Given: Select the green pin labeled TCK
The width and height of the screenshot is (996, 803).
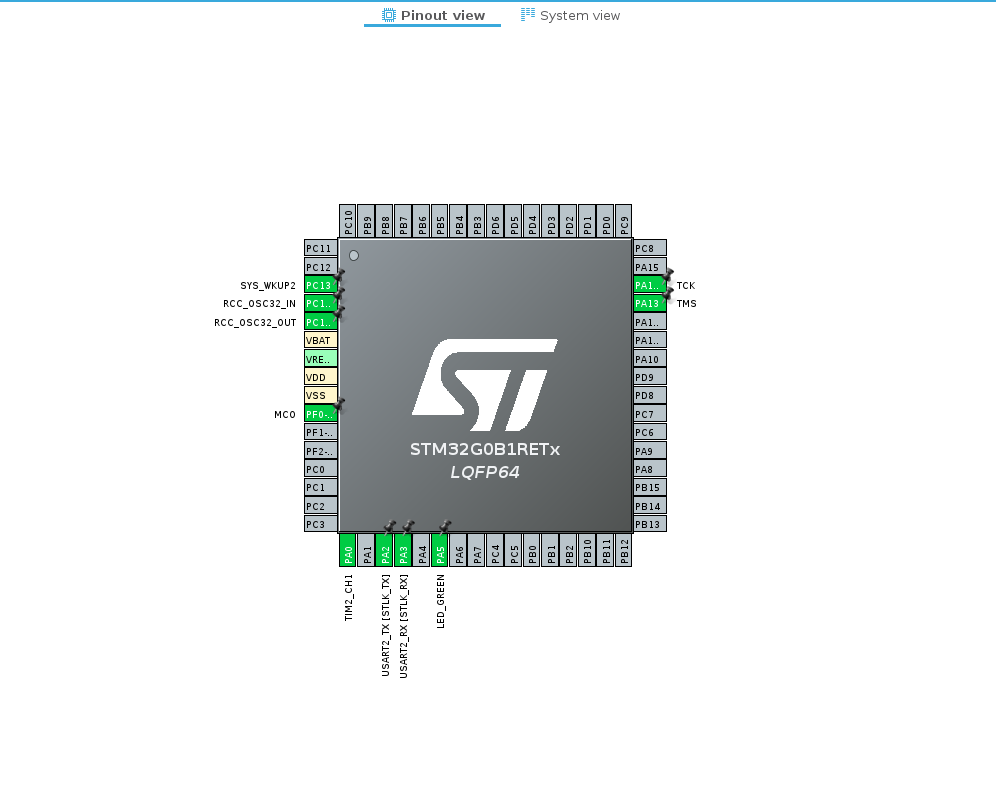Looking at the screenshot, I should [x=650, y=285].
